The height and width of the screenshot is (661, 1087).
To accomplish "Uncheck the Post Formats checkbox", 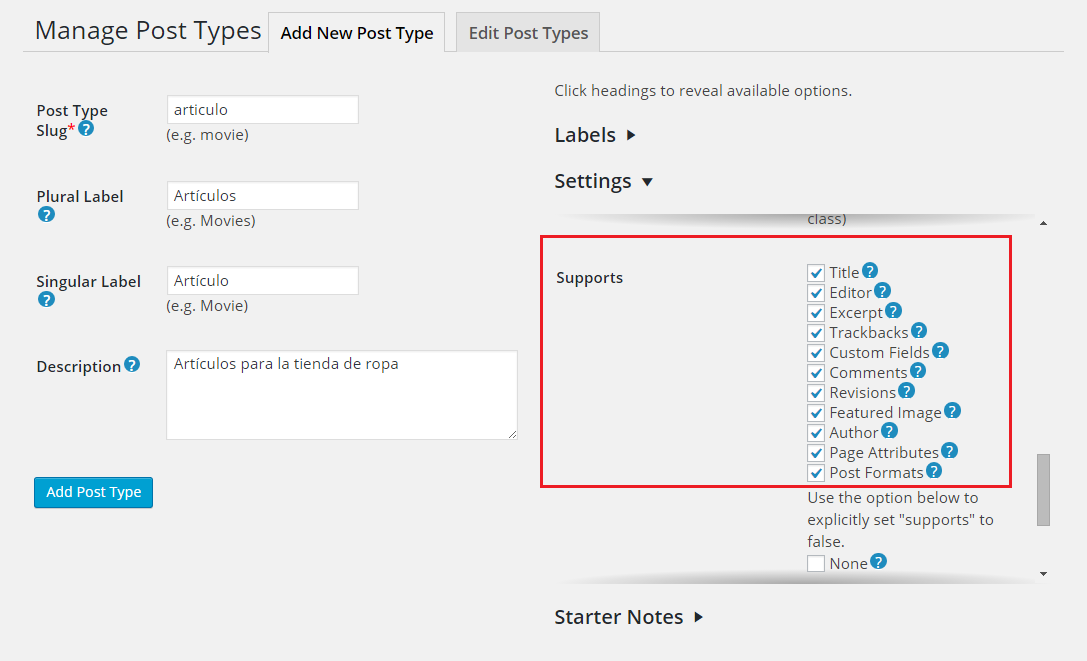I will [x=816, y=474].
